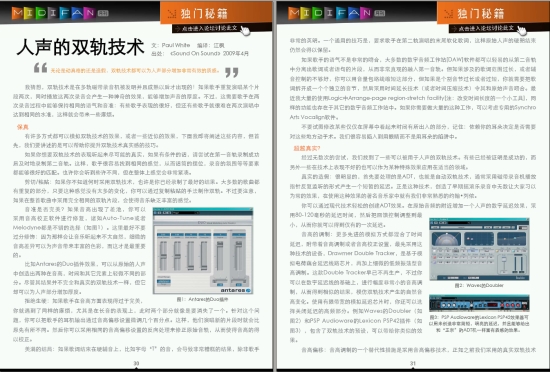The width and height of the screenshot is (550, 372).
Task: Click the orange section heading 保真
Action: click(23, 127)
